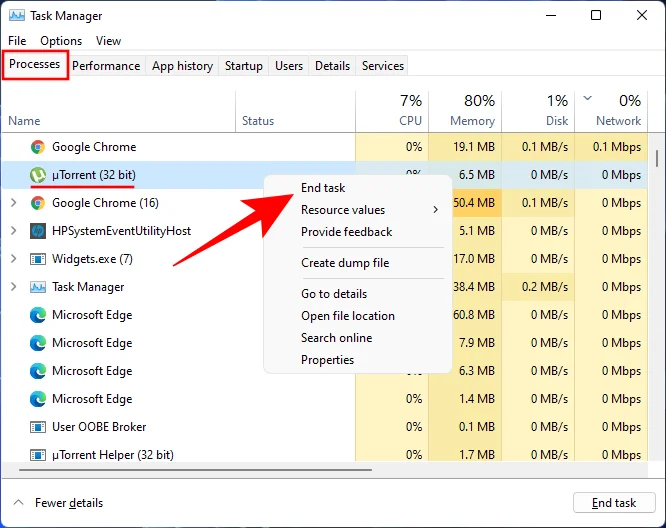Screen dimensions: 666x528
Task: Expand the HPSystemEventUtilityHost process group
Action: pyautogui.click(x=13, y=231)
